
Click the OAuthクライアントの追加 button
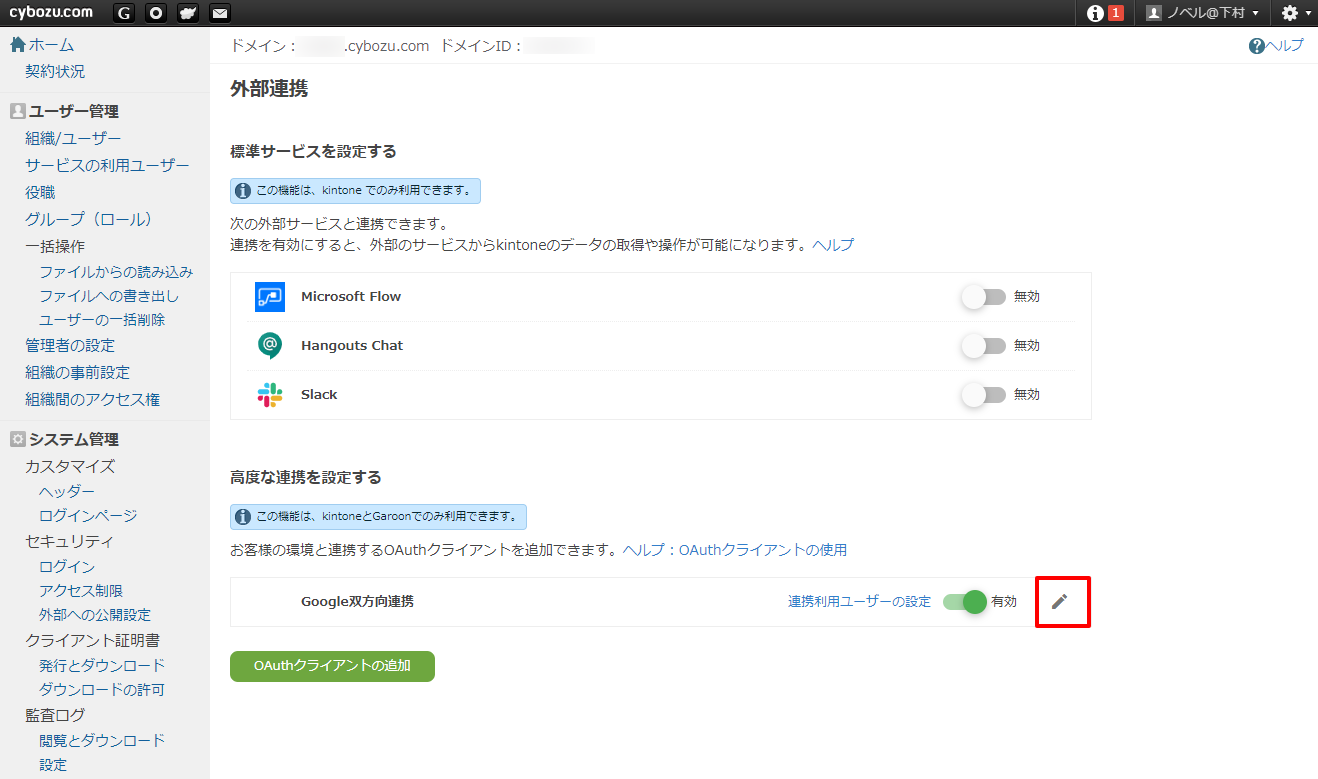(332, 666)
